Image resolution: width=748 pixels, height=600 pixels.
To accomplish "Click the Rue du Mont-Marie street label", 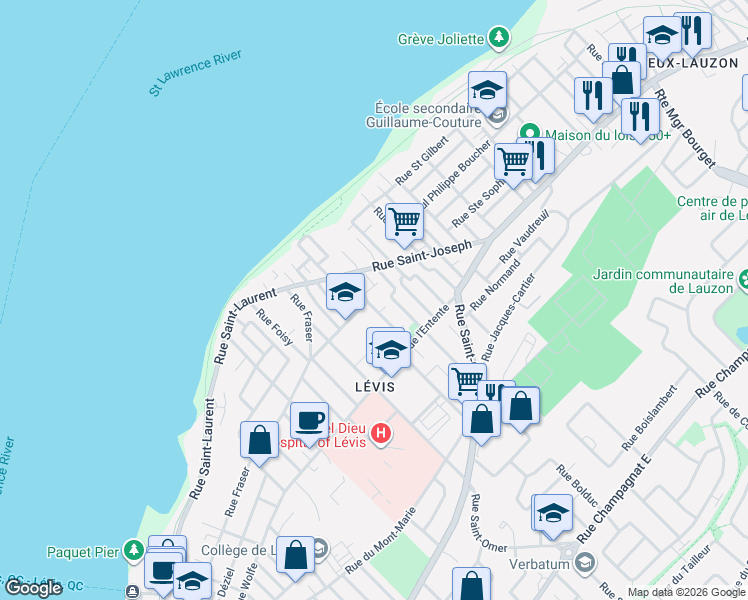I will [x=380, y=540].
